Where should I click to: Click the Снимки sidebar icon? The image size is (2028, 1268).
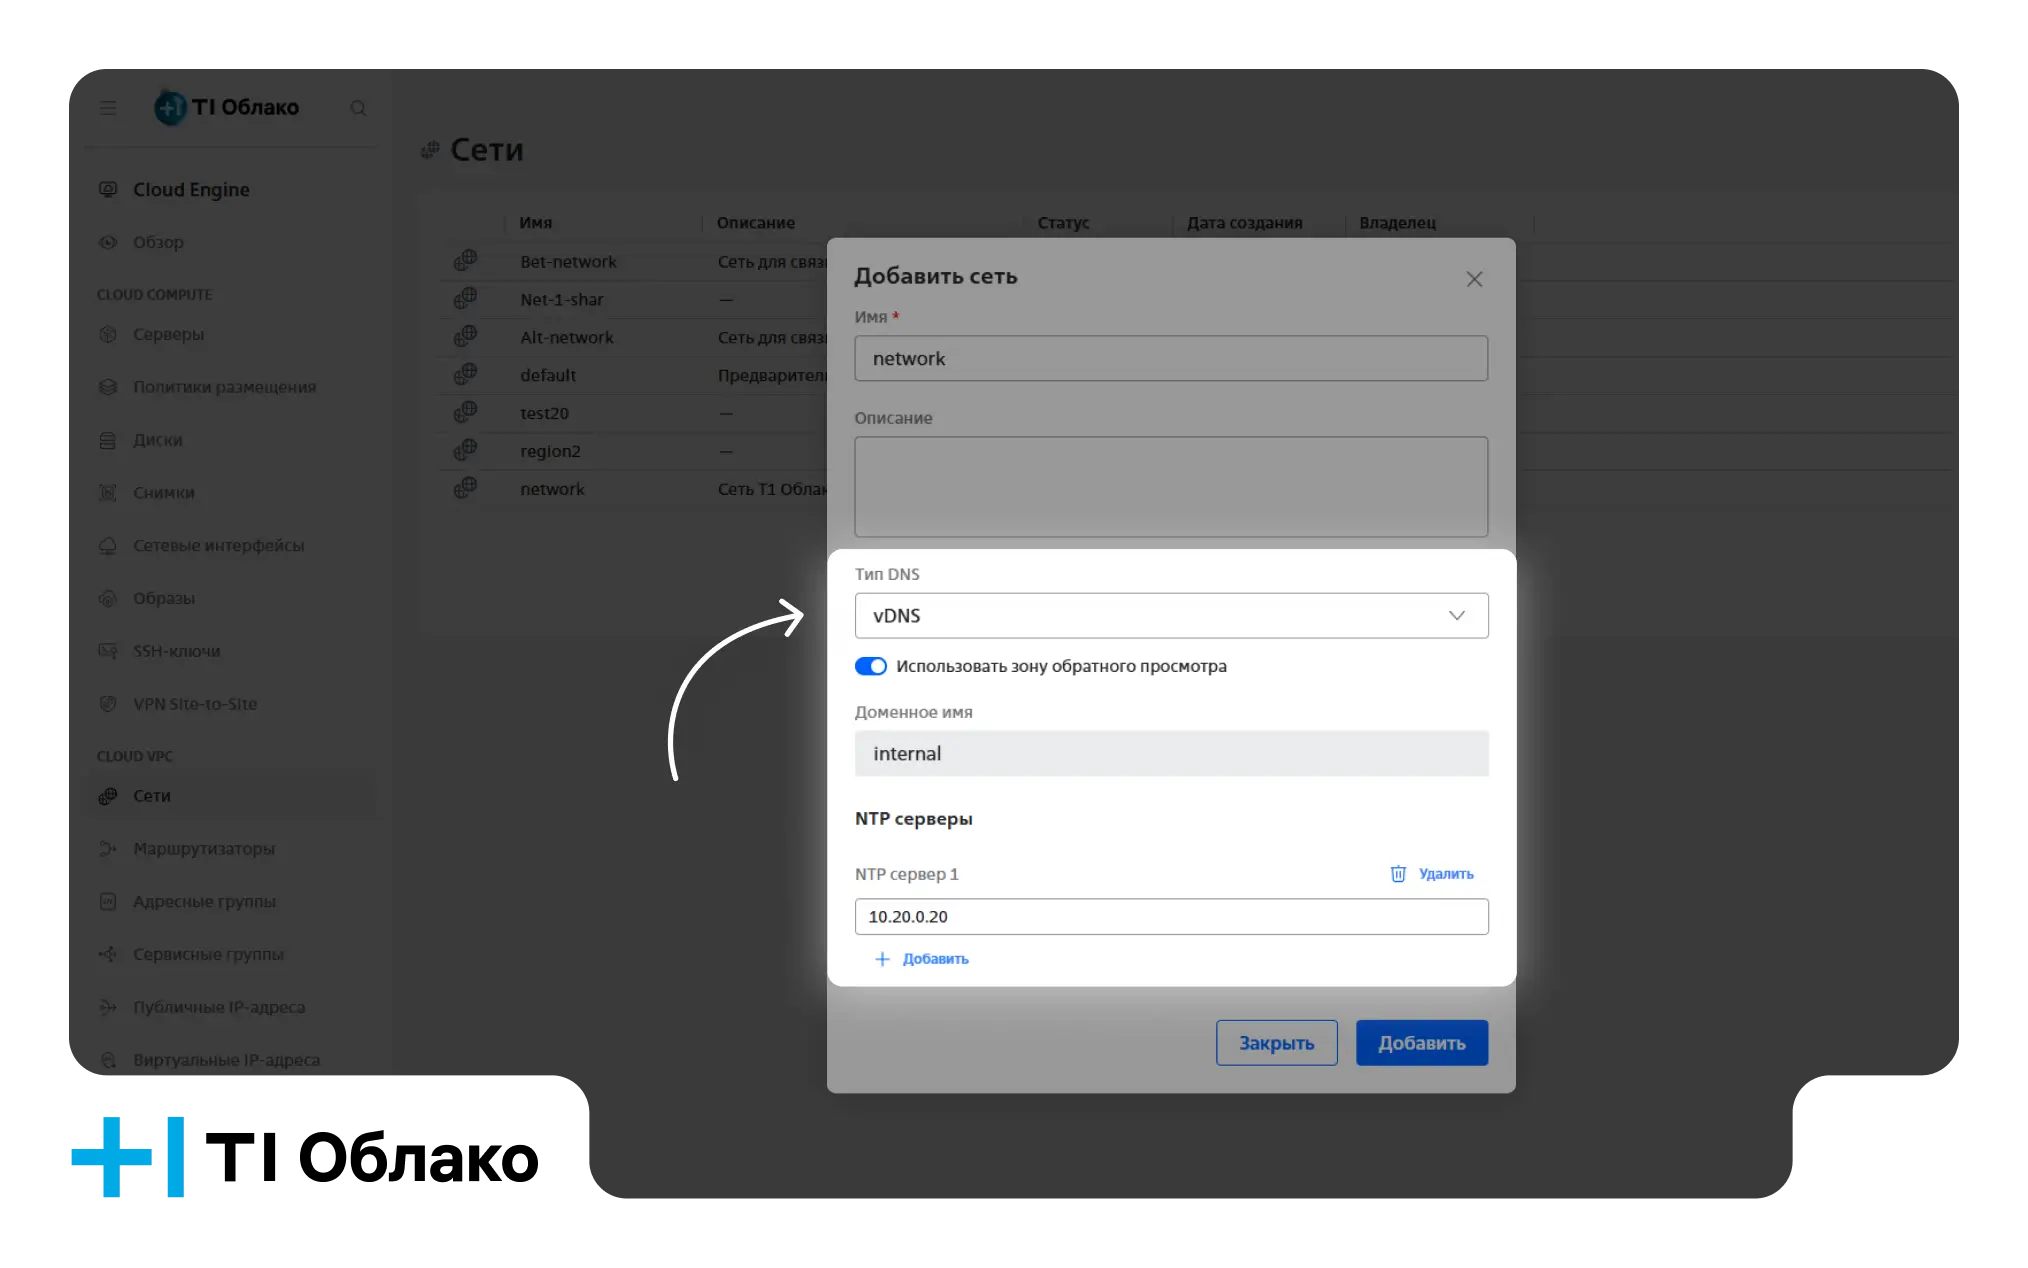[108, 493]
